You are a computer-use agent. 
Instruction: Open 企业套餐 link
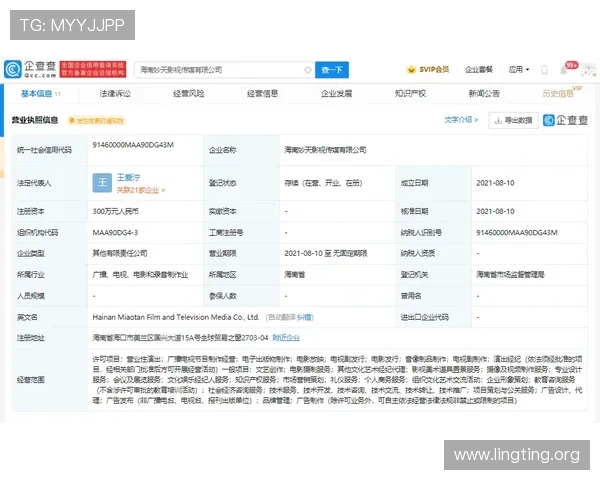pos(479,70)
